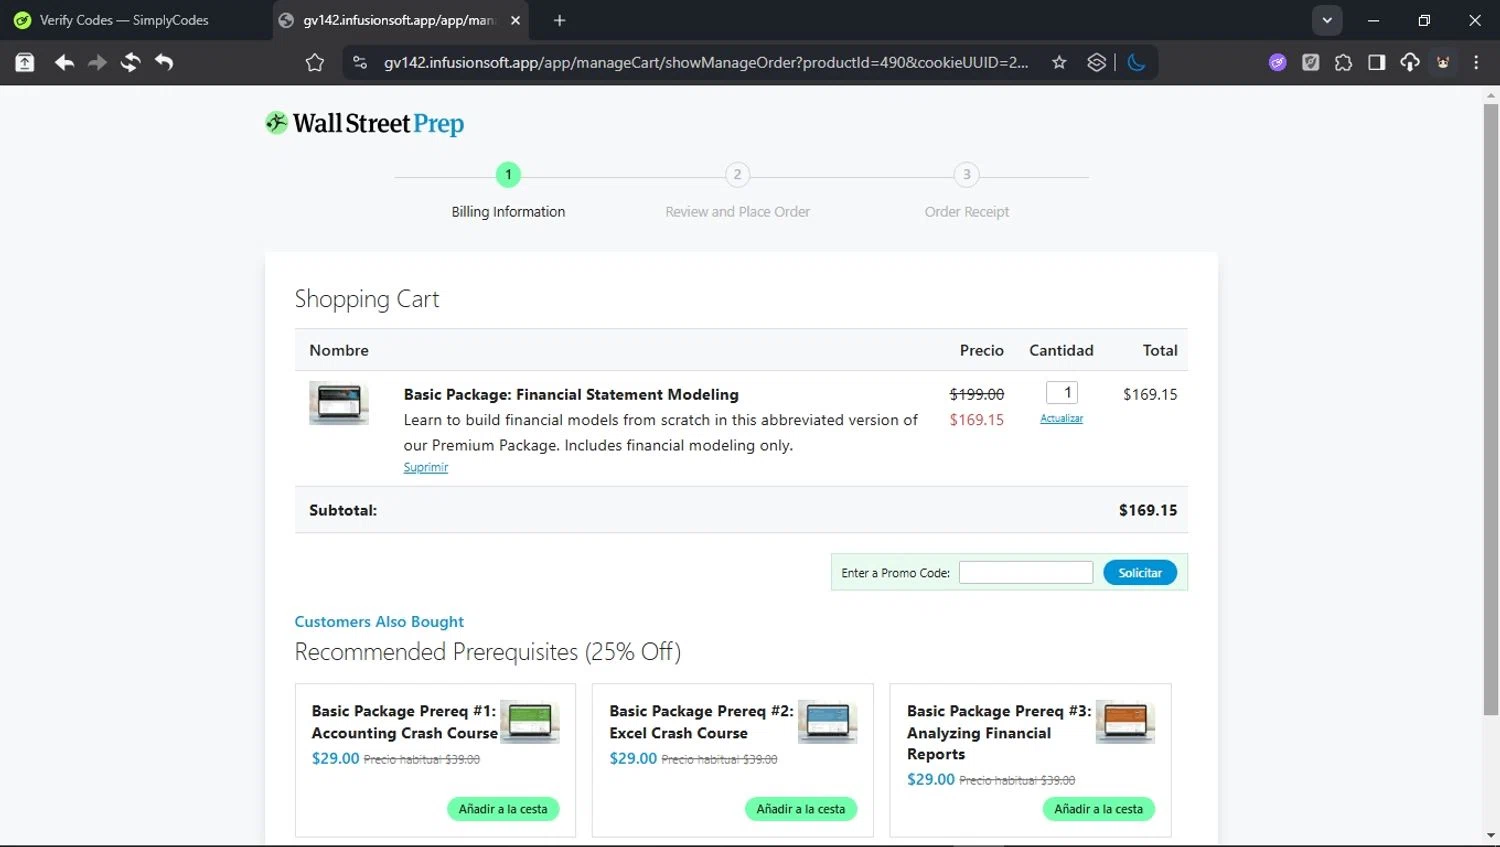Reload the current page
Viewport: 1500px width, 847px height.
(130, 63)
